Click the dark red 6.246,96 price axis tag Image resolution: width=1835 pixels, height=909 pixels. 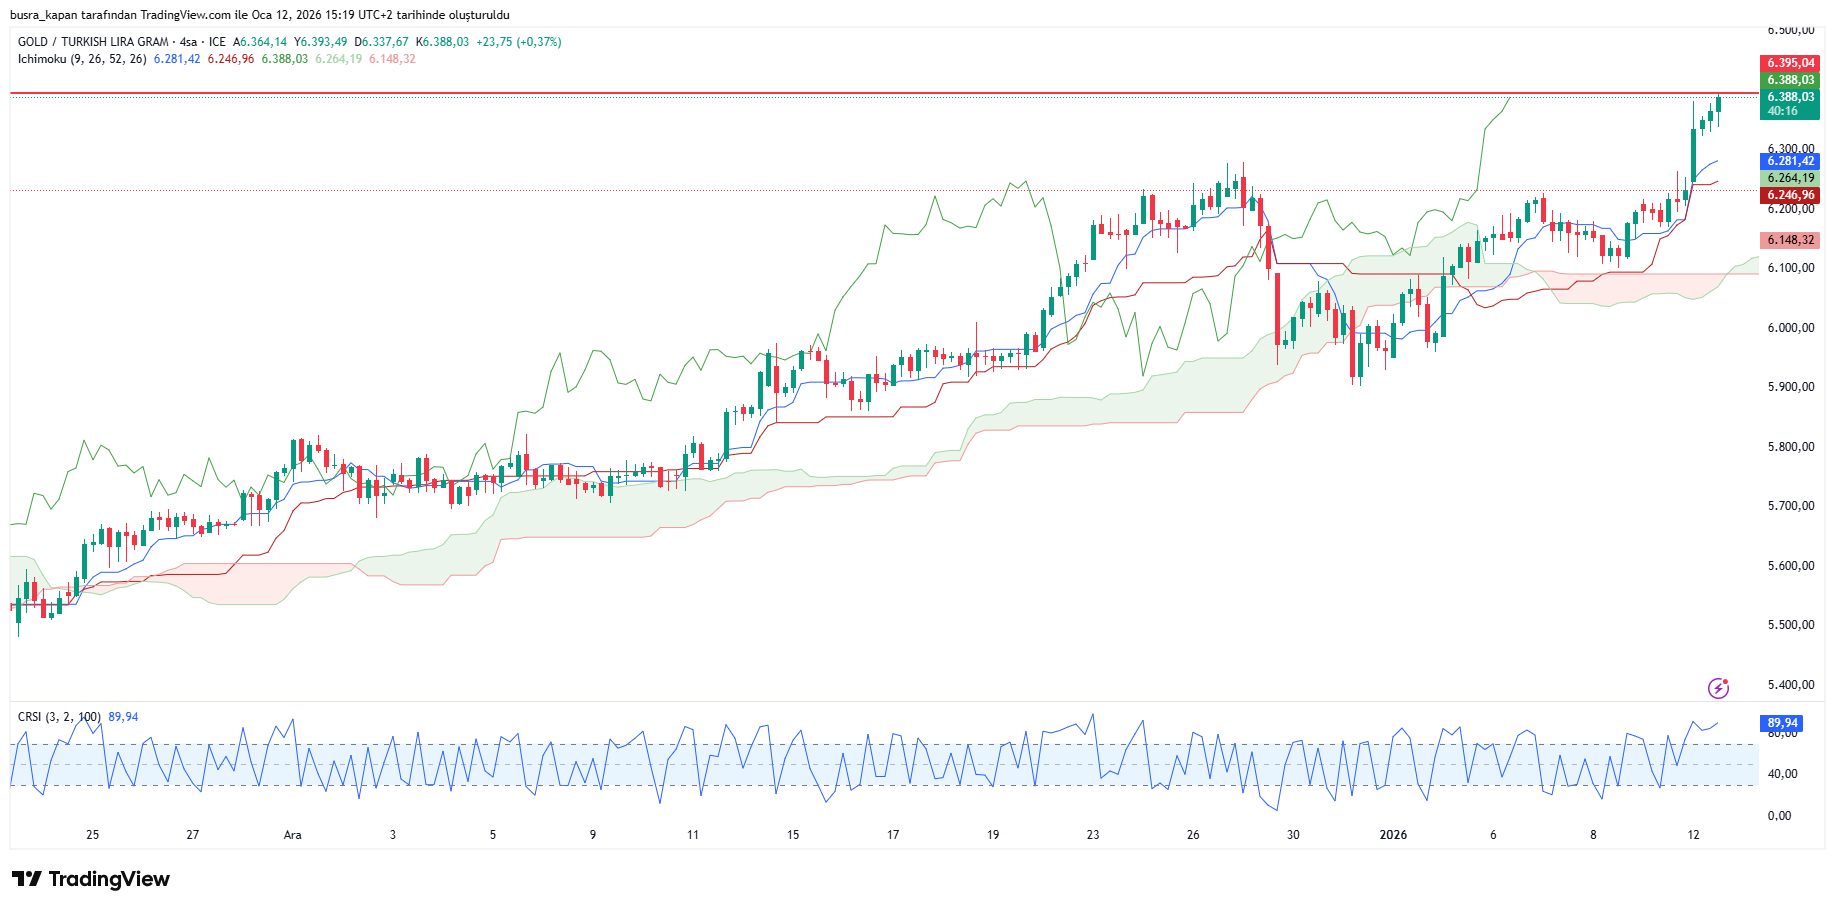[1789, 196]
